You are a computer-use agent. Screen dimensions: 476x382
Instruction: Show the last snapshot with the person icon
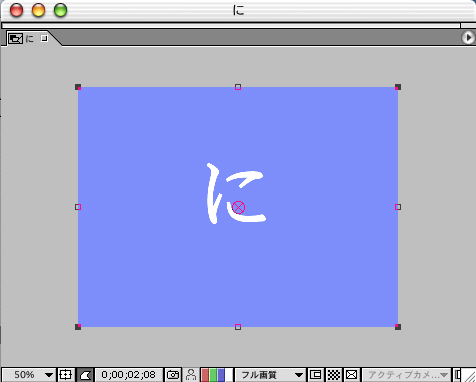coord(191,375)
